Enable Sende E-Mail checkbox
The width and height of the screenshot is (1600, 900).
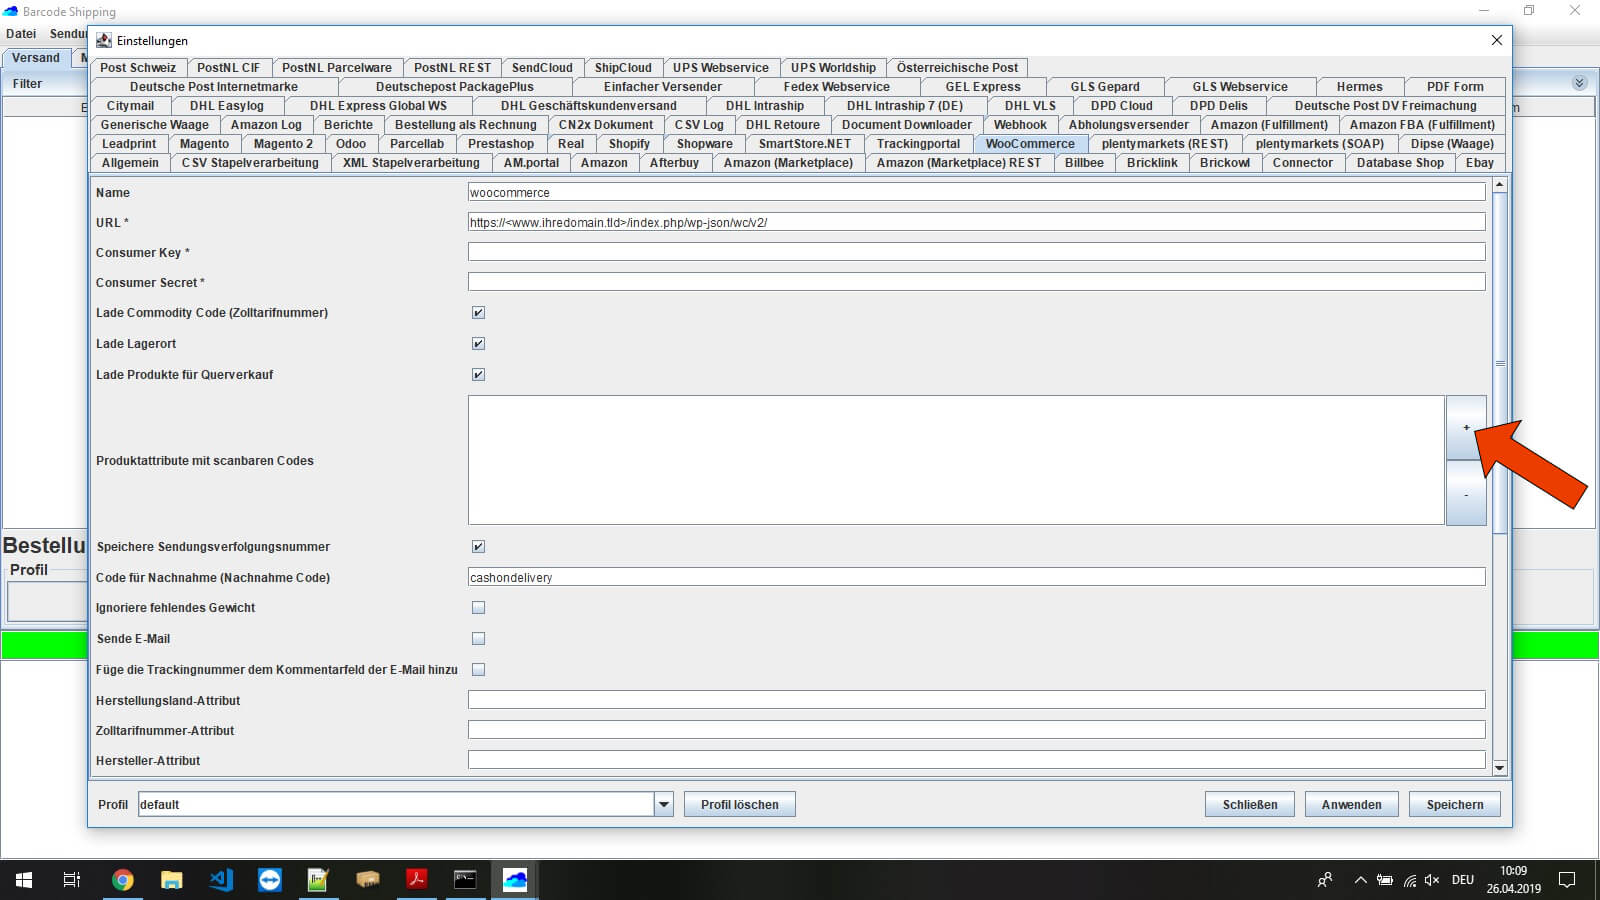tap(478, 639)
